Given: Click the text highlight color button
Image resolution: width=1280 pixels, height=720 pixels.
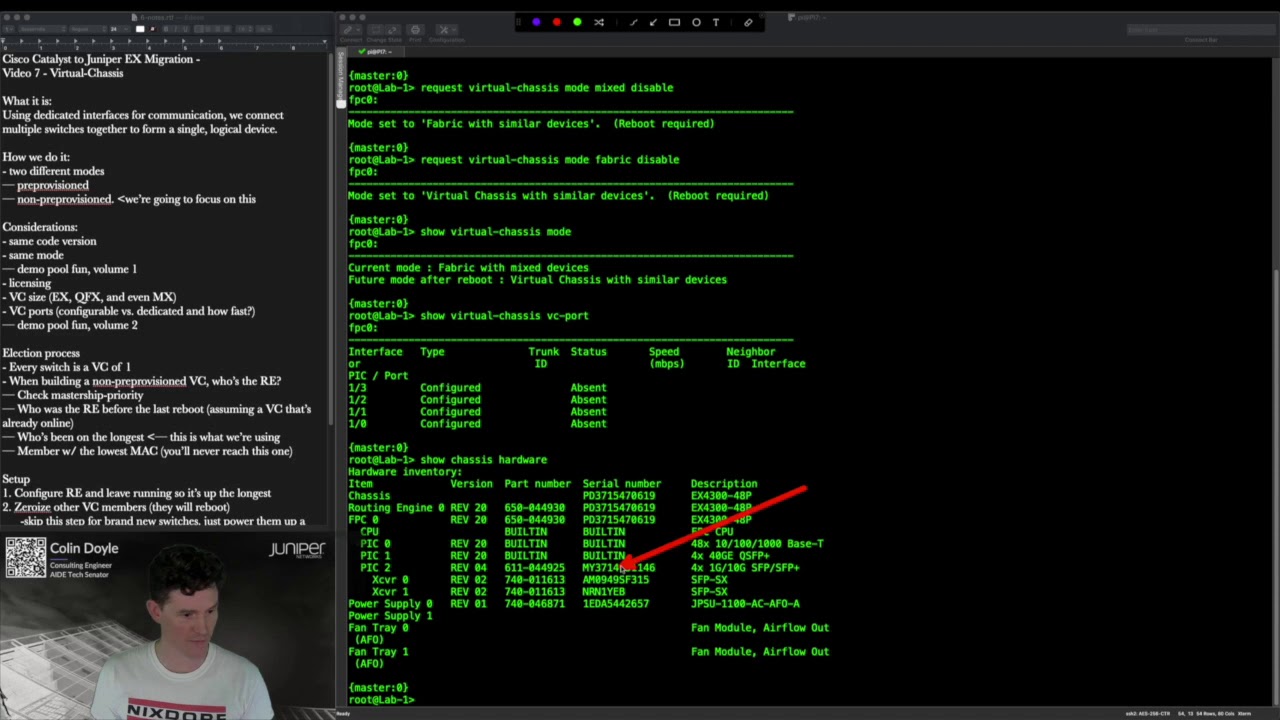Looking at the screenshot, I should point(153,29).
